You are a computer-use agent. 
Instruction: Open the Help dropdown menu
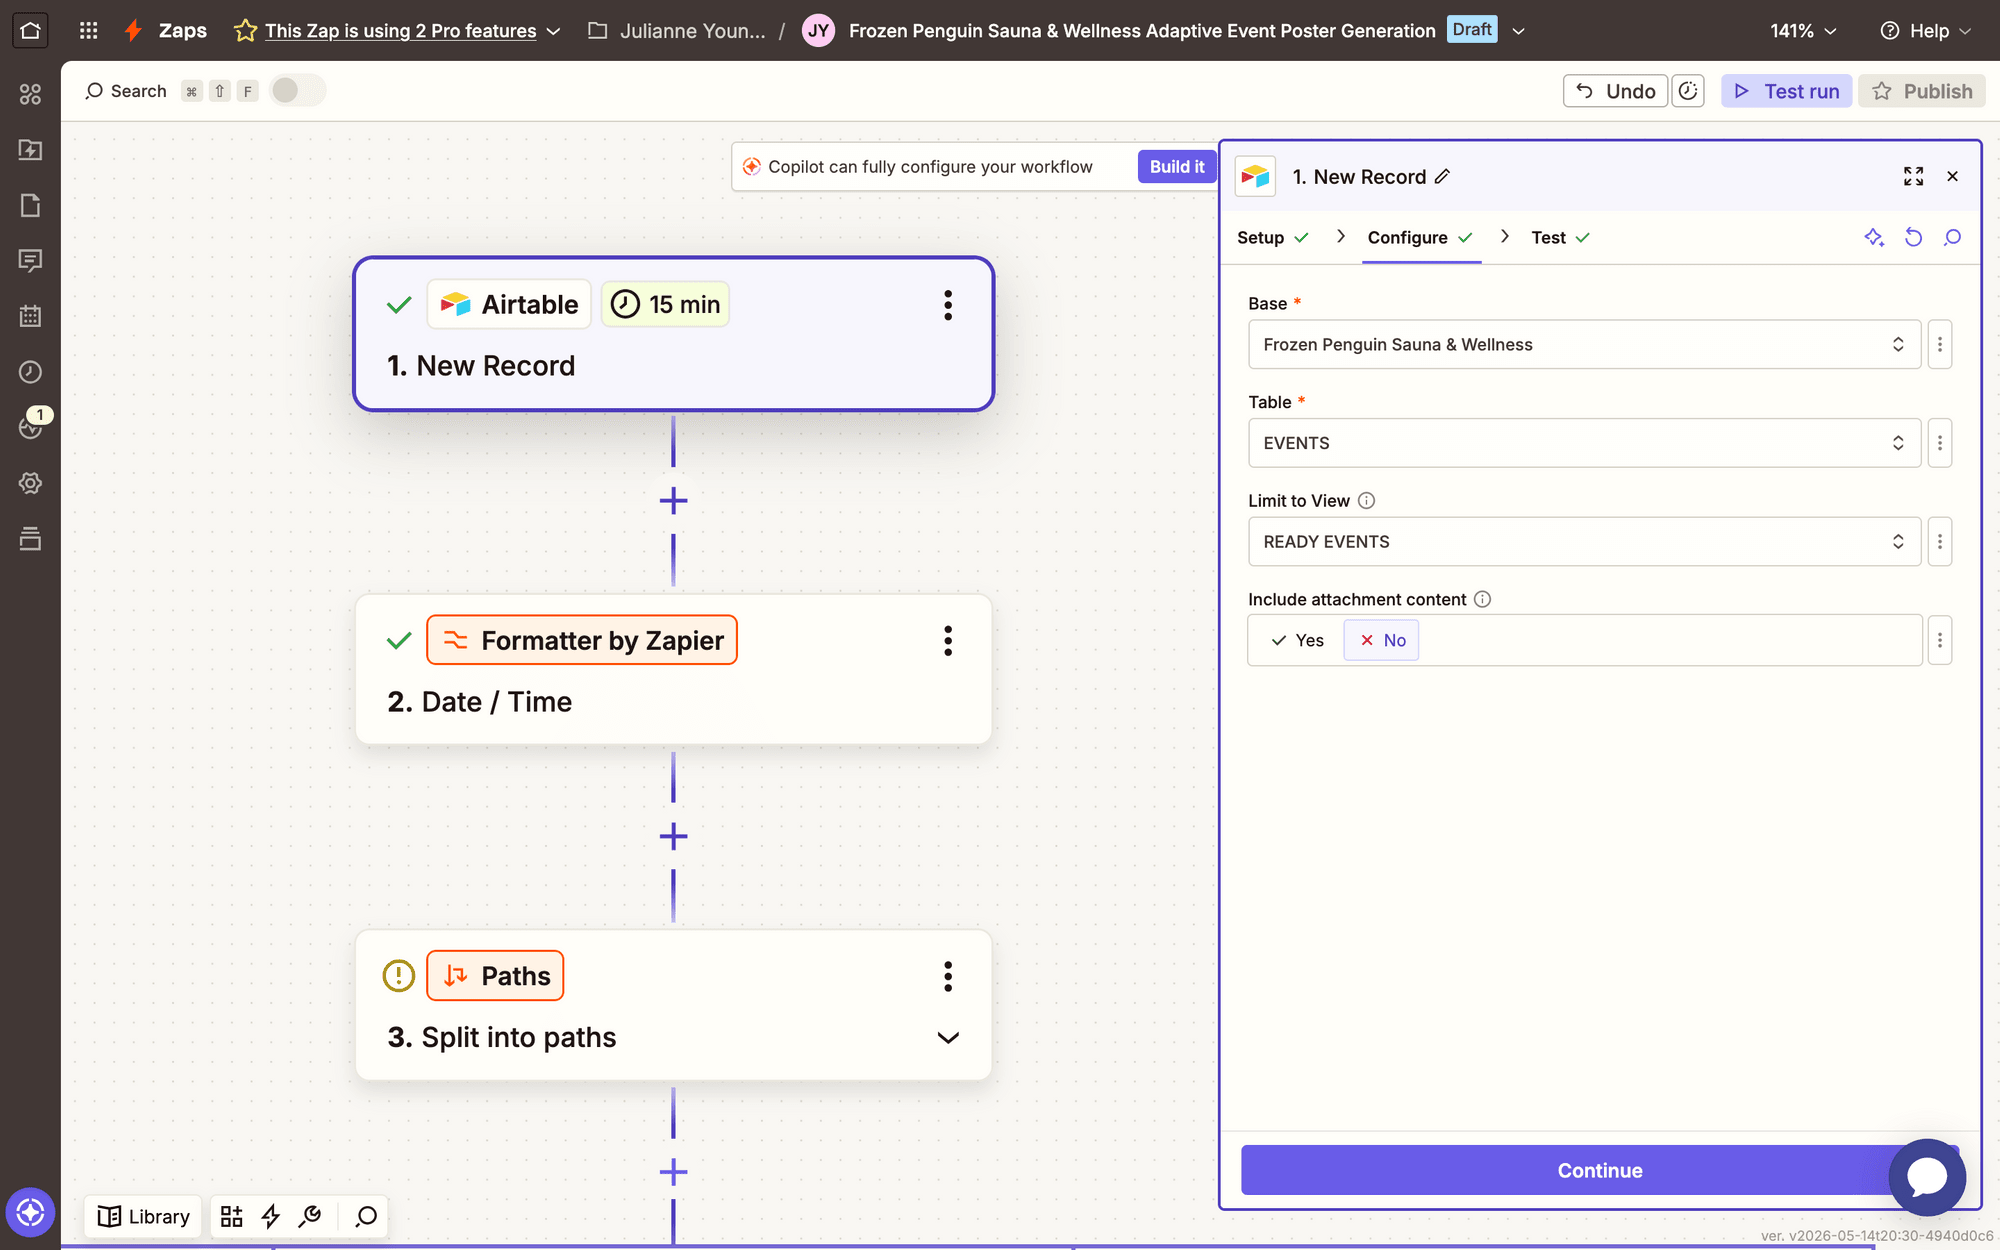pos(1925,31)
